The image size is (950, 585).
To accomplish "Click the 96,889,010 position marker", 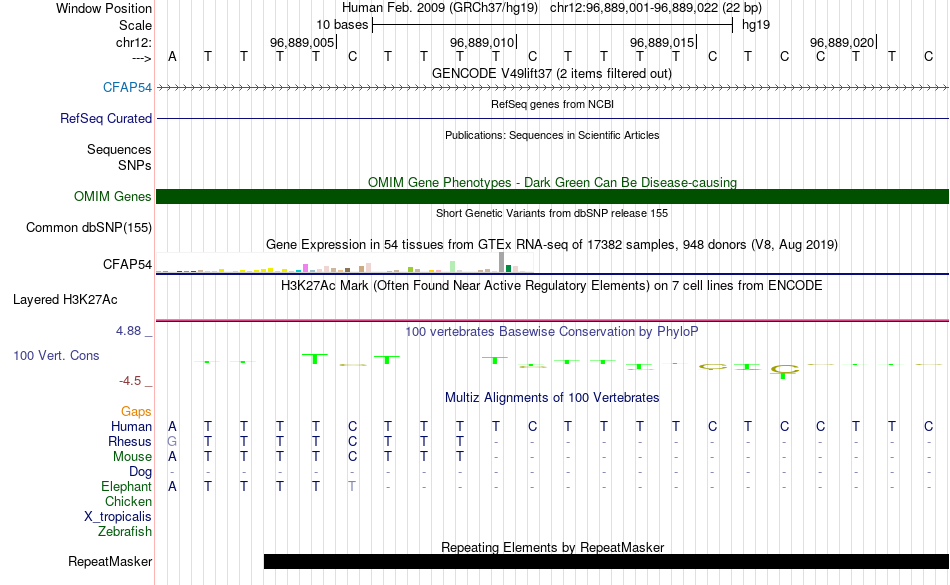I will click(x=483, y=42).
